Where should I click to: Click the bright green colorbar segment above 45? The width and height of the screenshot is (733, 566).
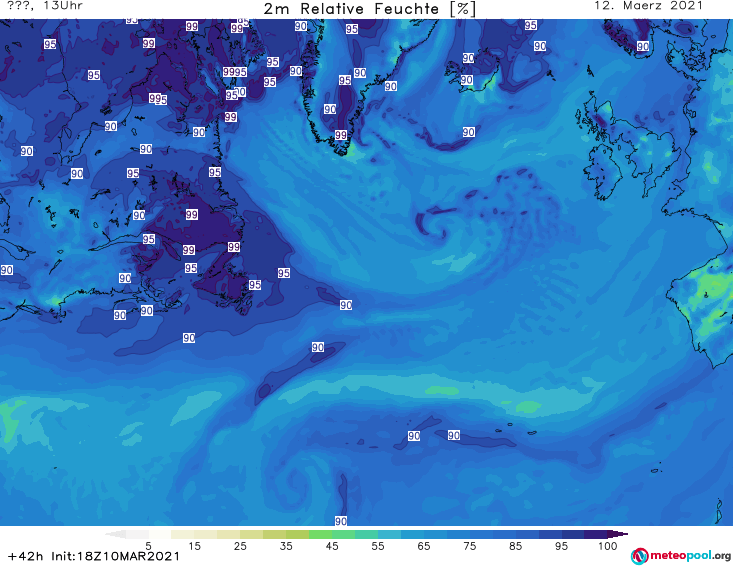click(x=320, y=534)
